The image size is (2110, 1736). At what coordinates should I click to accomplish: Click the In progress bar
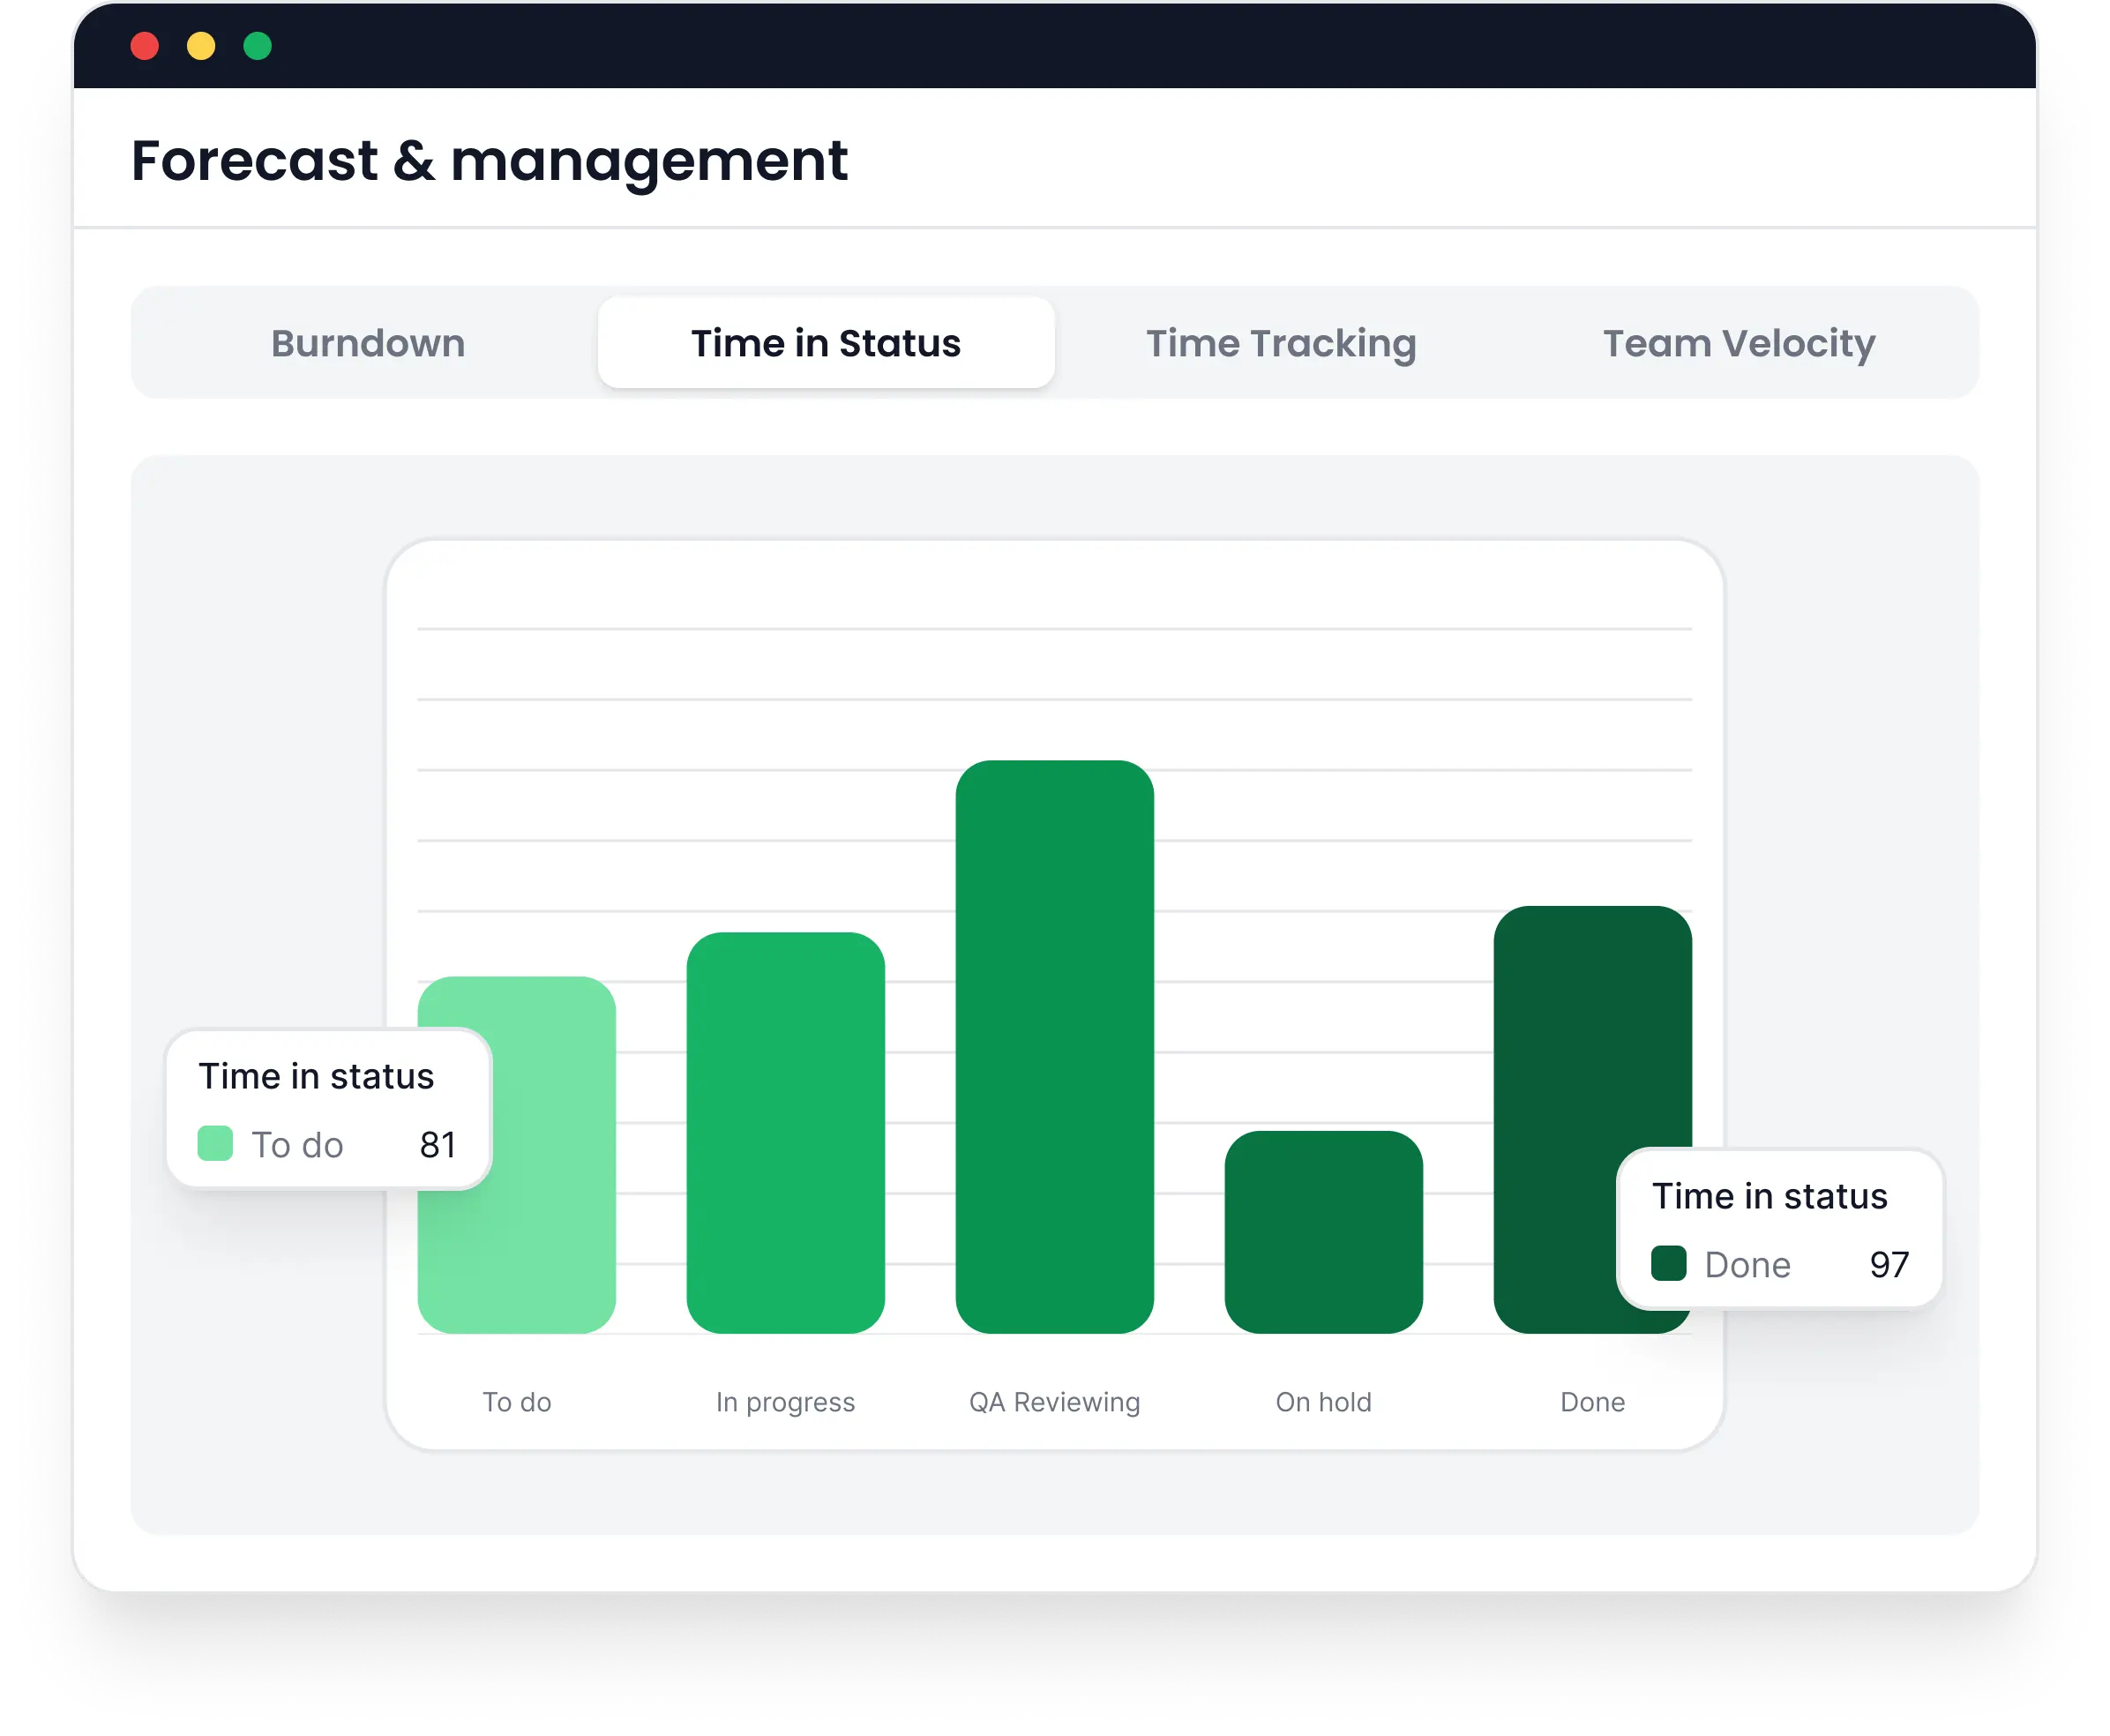785,1132
